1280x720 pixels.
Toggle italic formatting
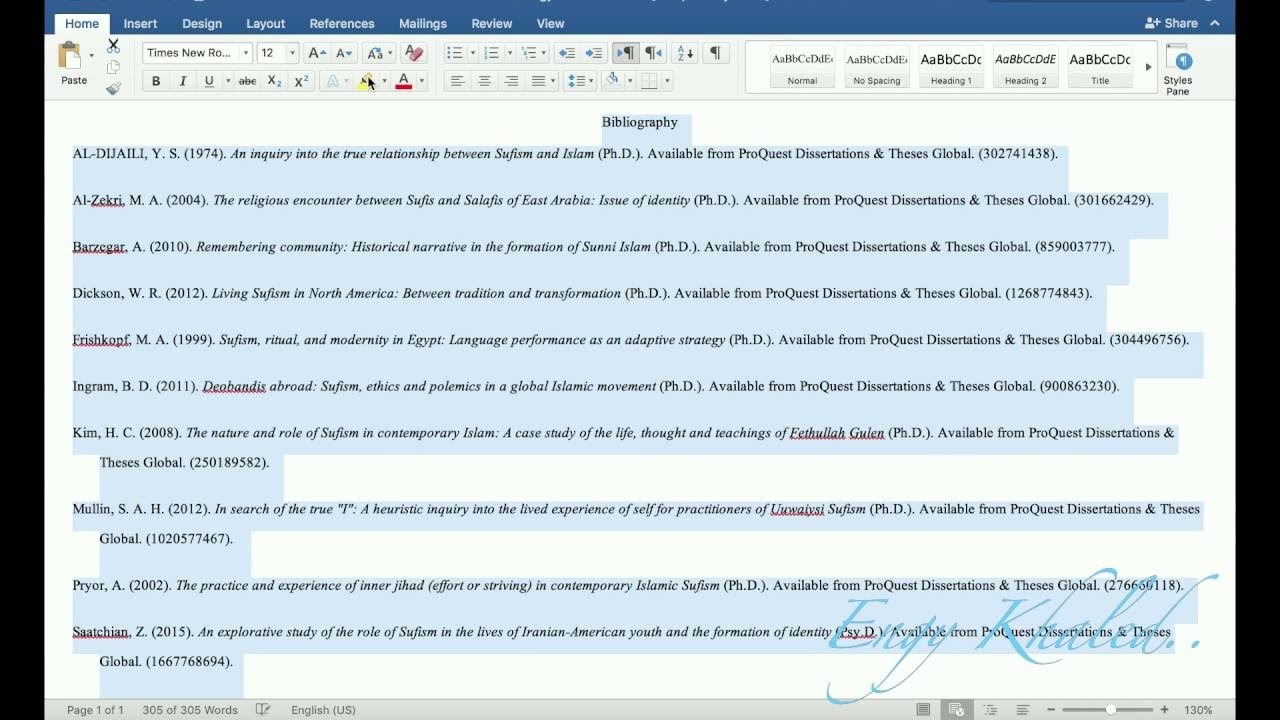182,81
